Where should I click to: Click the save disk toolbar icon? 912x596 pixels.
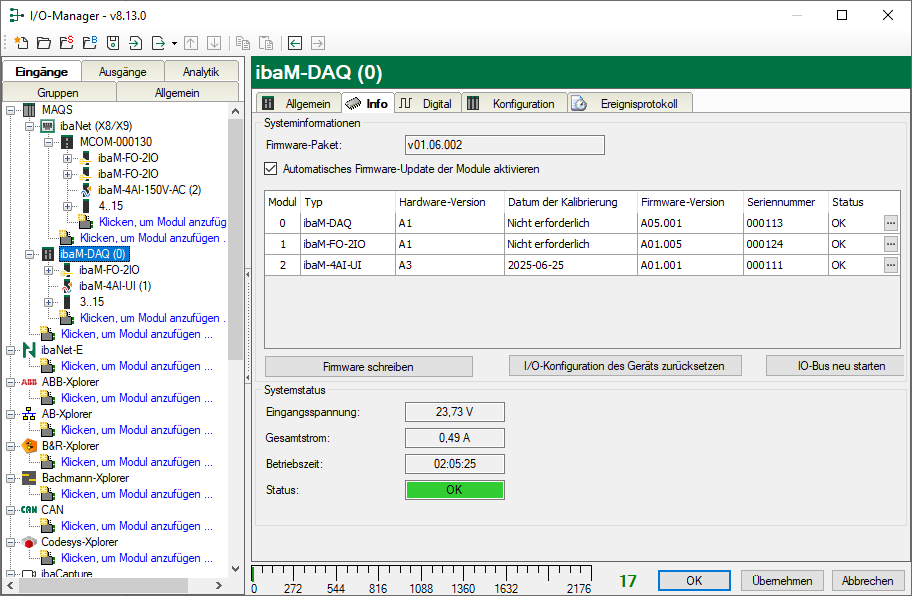[112, 43]
